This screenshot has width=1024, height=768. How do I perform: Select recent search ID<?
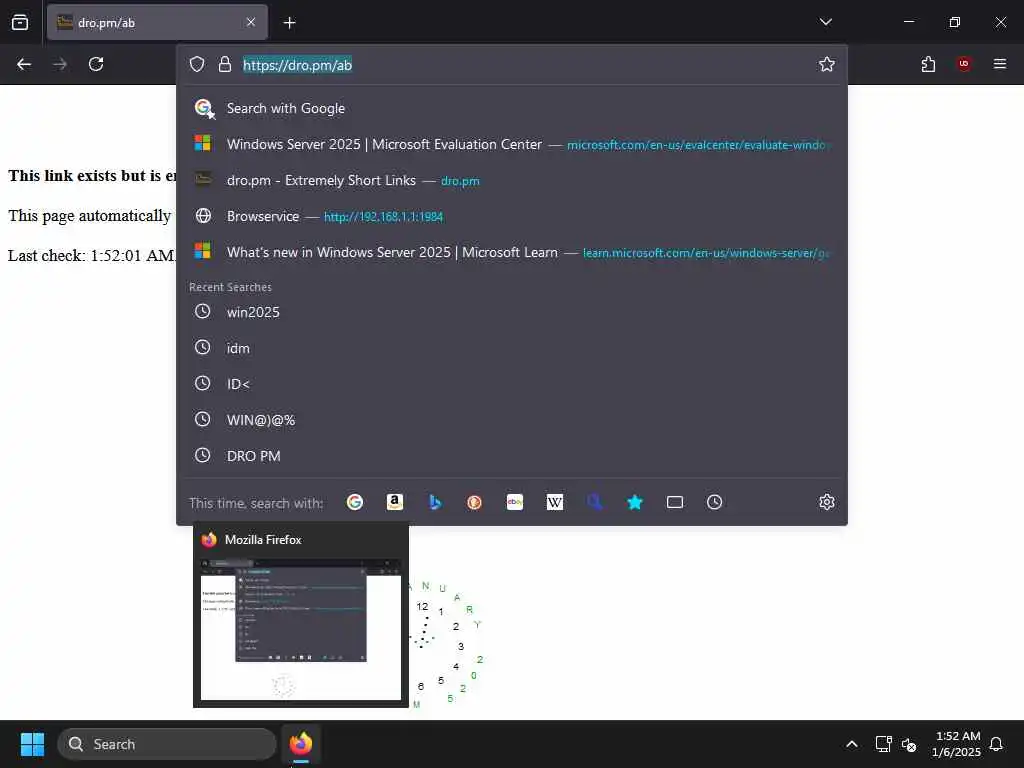[512, 384]
